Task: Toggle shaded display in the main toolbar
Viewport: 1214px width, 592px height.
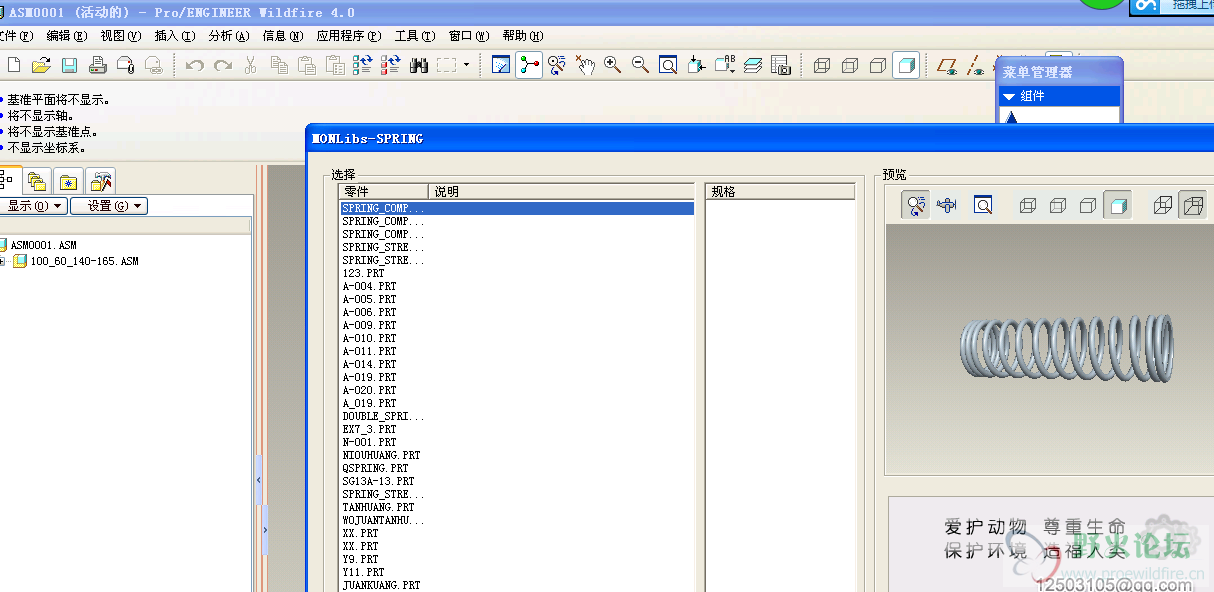Action: coord(906,65)
